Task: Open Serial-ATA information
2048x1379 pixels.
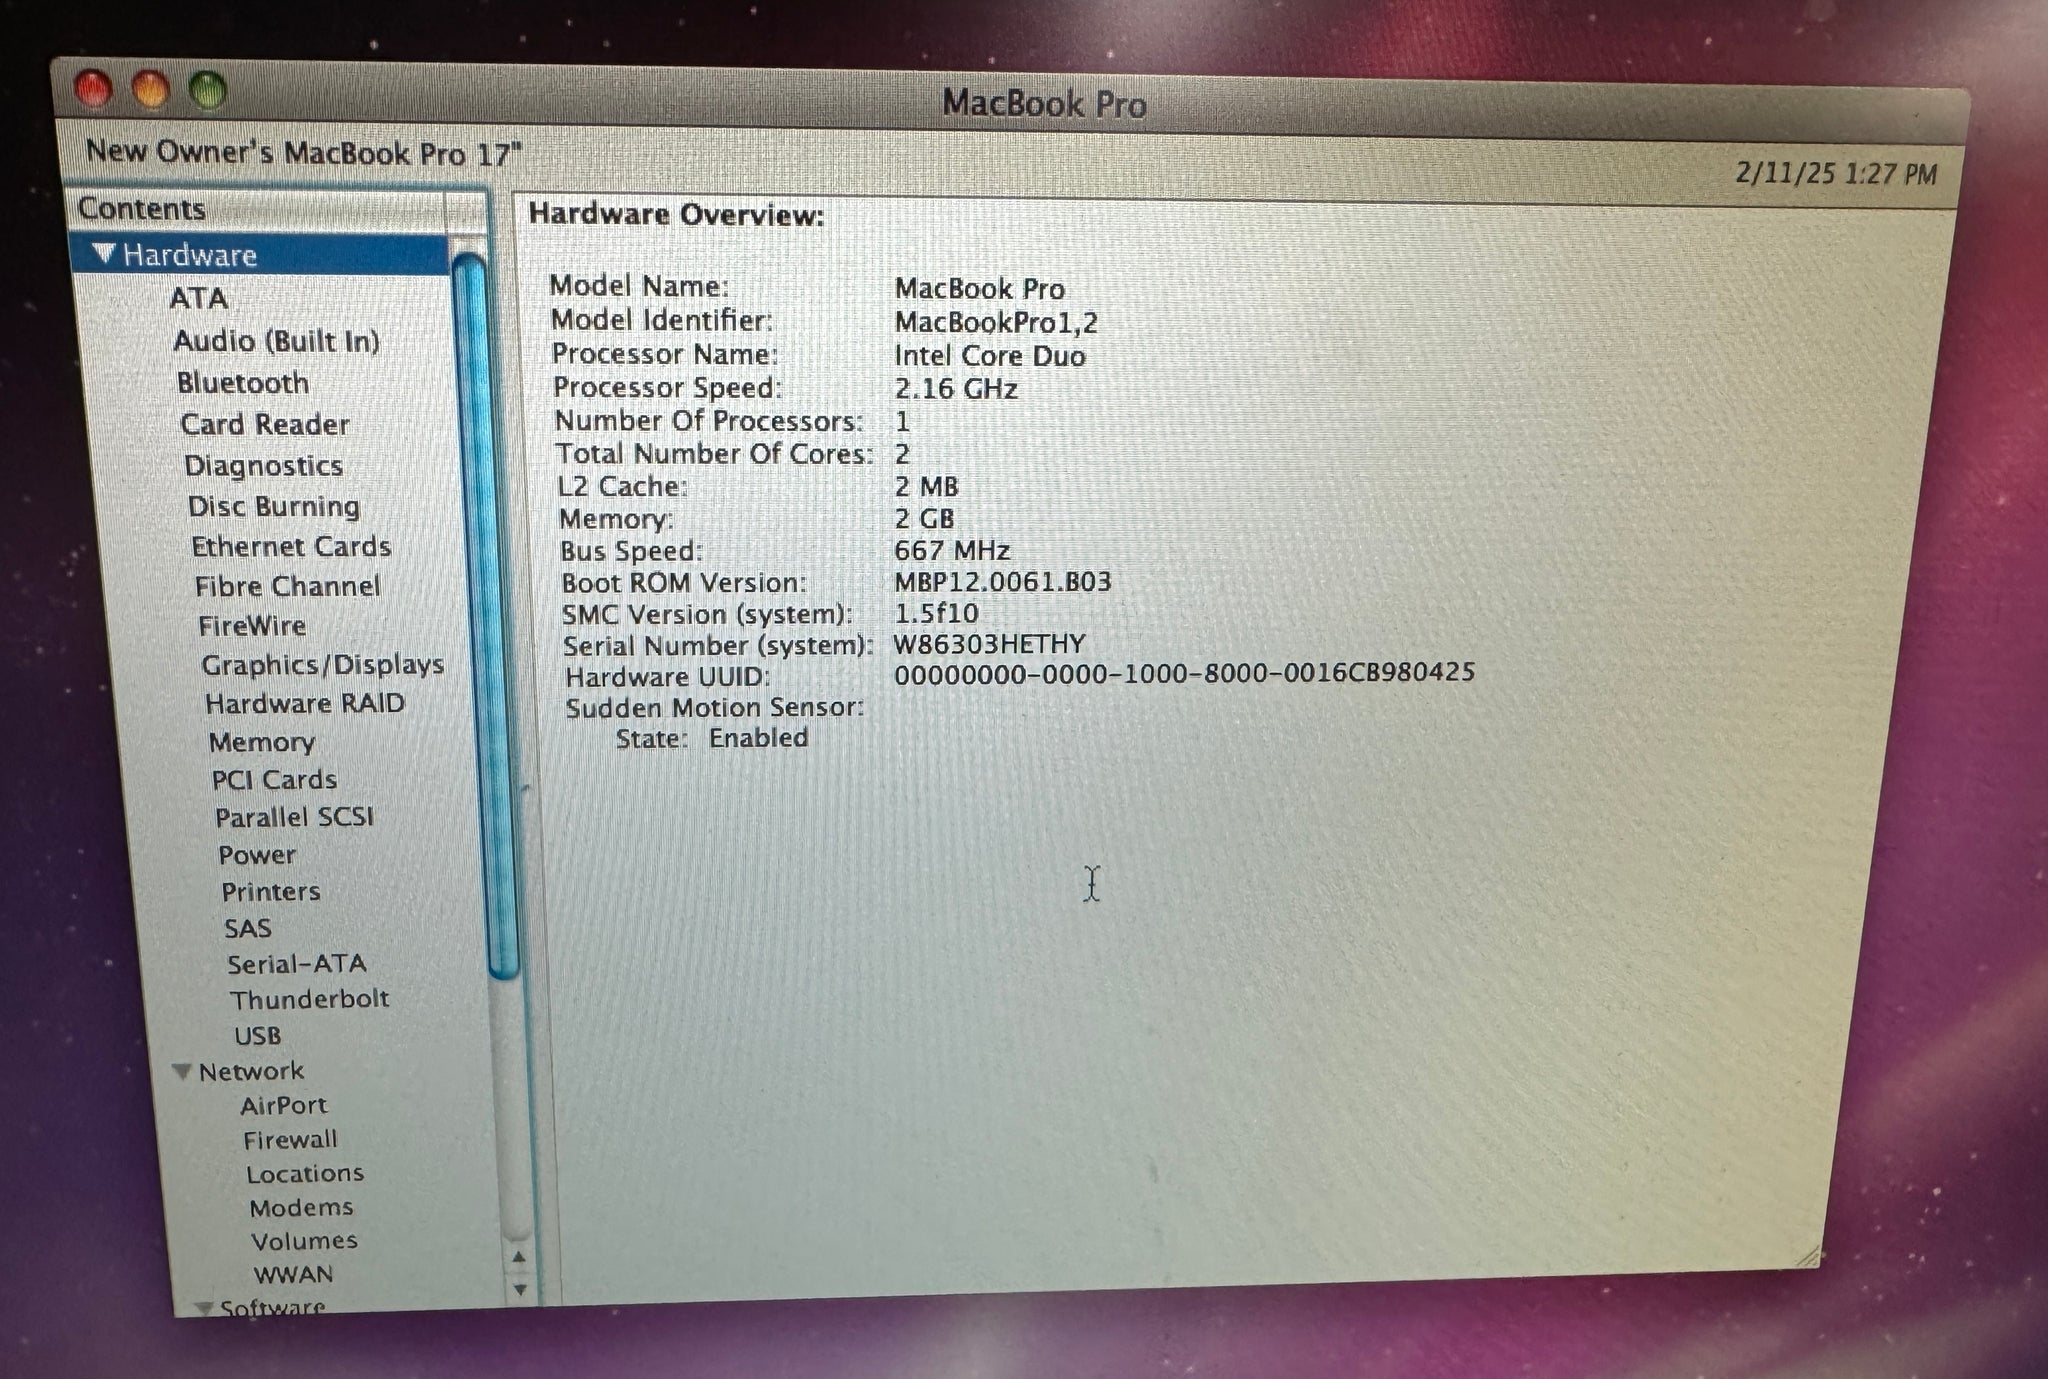Action: click(x=297, y=964)
